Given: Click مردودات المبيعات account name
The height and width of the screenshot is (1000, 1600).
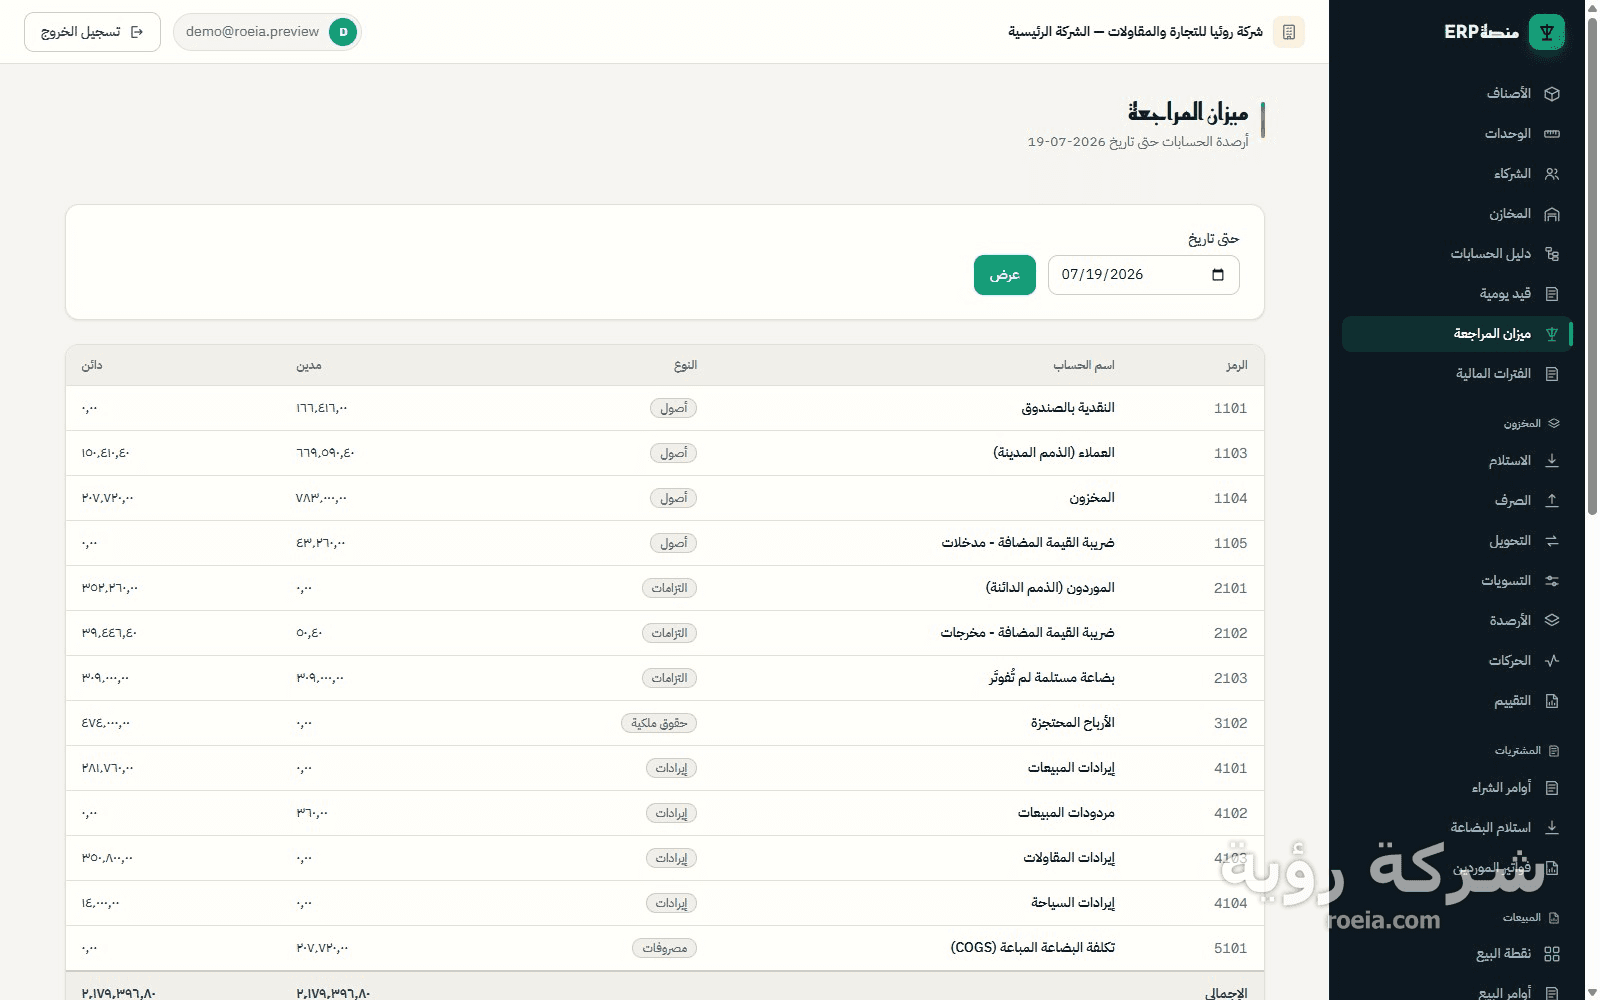Looking at the screenshot, I should click(x=1066, y=813).
